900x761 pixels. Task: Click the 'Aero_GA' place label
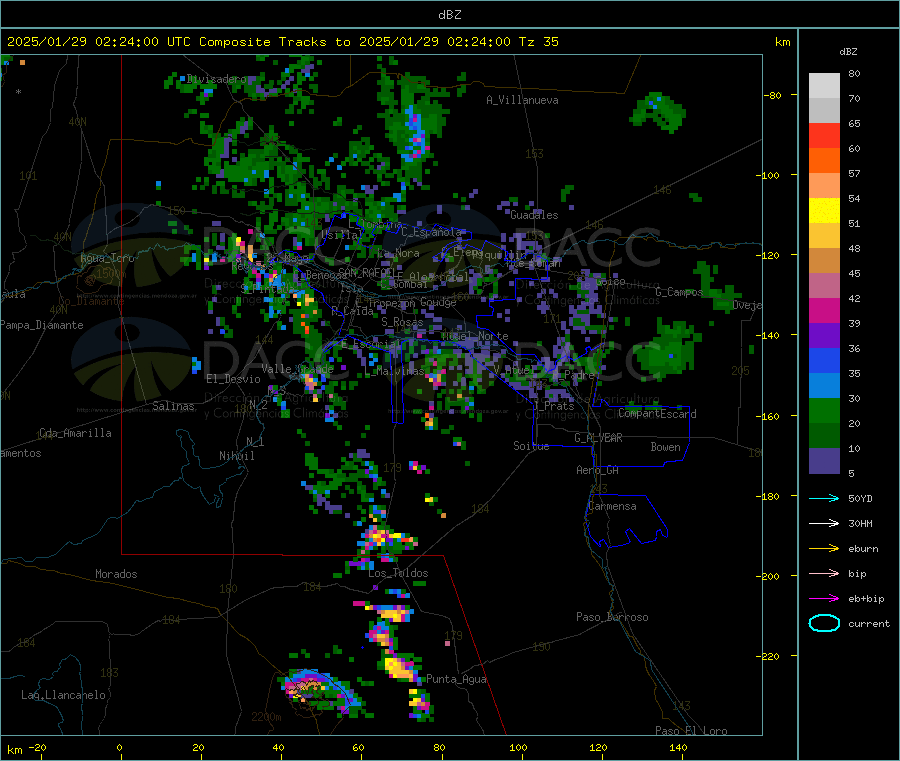pyautogui.click(x=598, y=471)
